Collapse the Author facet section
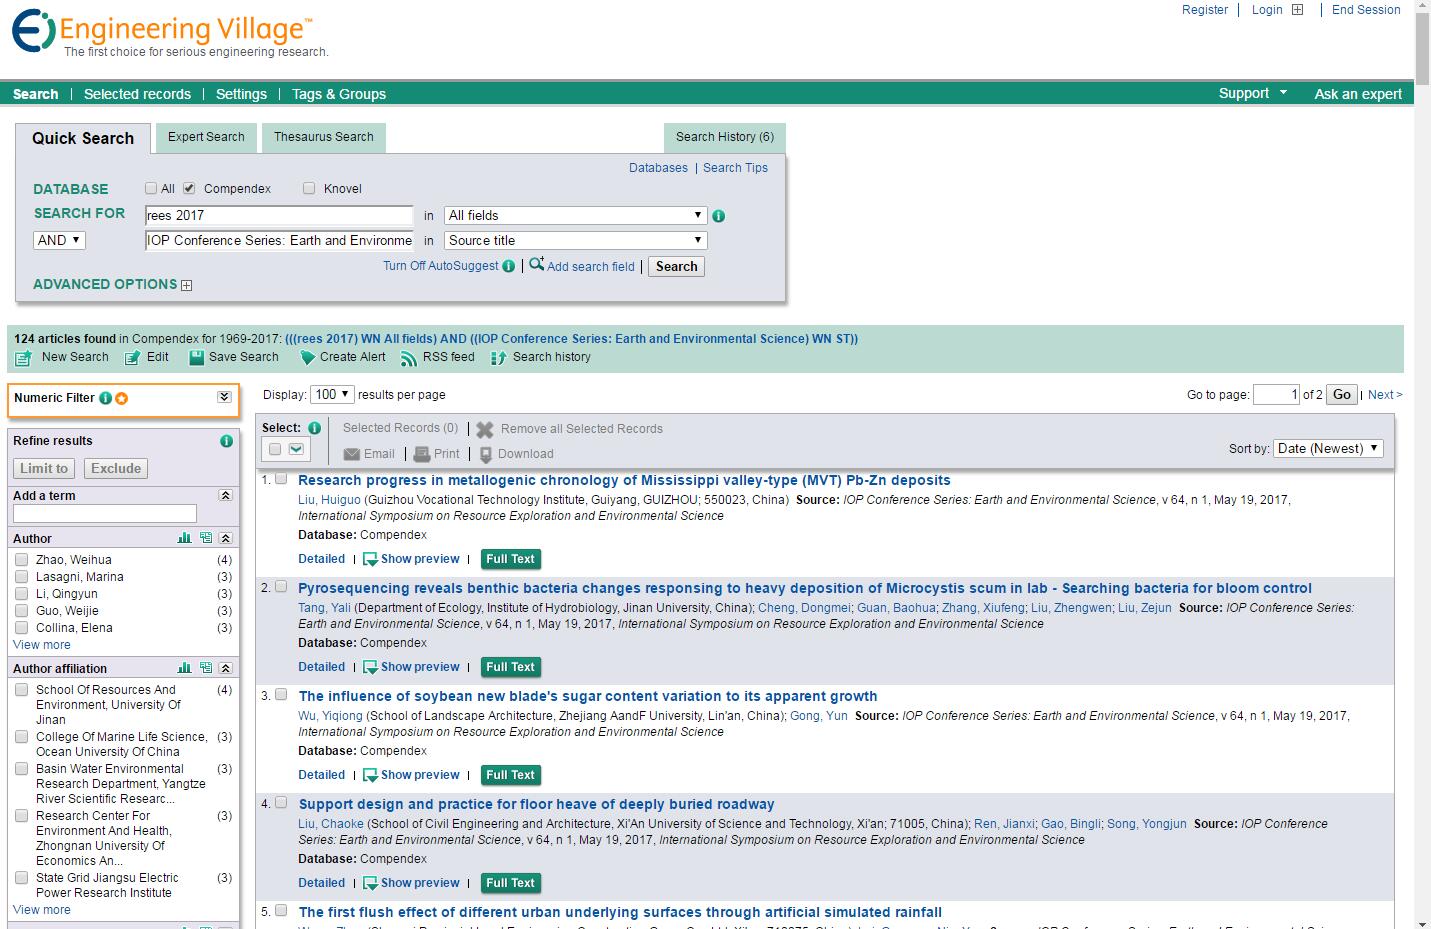 (x=226, y=538)
